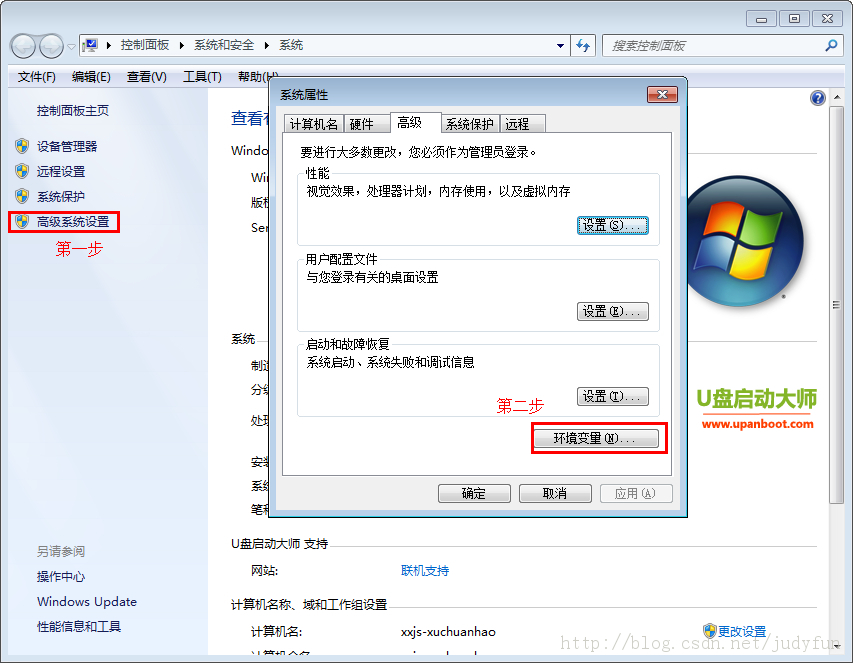The width and height of the screenshot is (853, 663).
Task: Click the search magnifier icon
Action: click(x=831, y=46)
